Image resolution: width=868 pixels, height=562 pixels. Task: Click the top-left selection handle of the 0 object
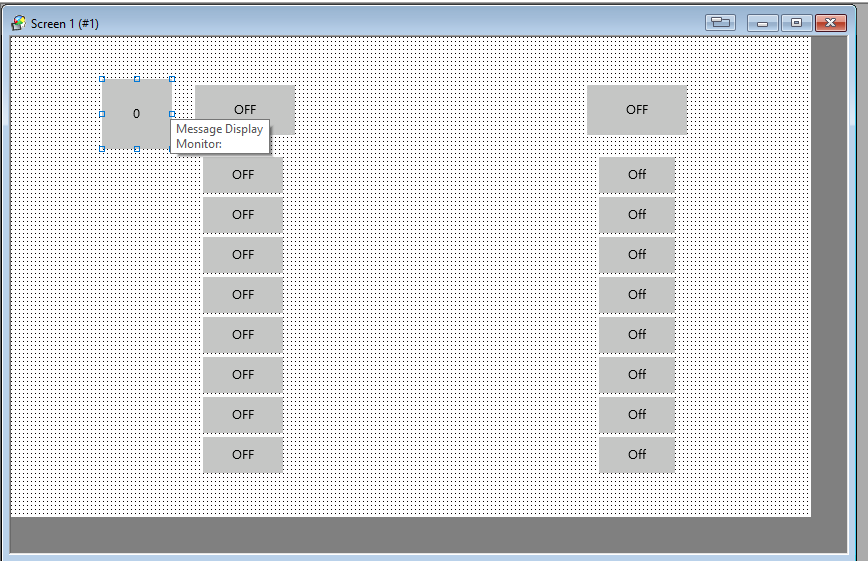tap(102, 79)
